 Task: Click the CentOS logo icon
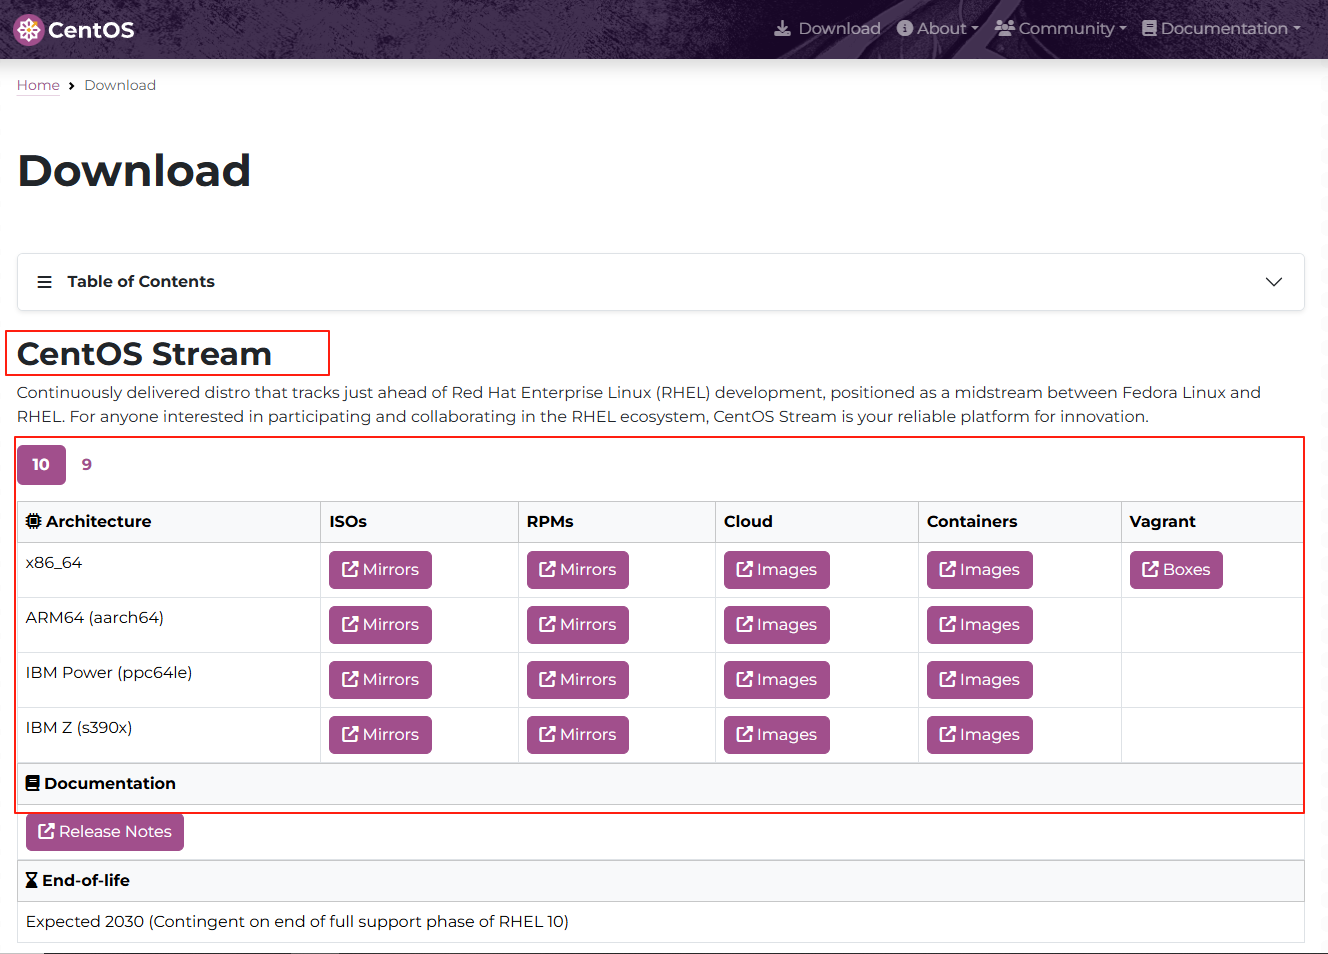(28, 30)
